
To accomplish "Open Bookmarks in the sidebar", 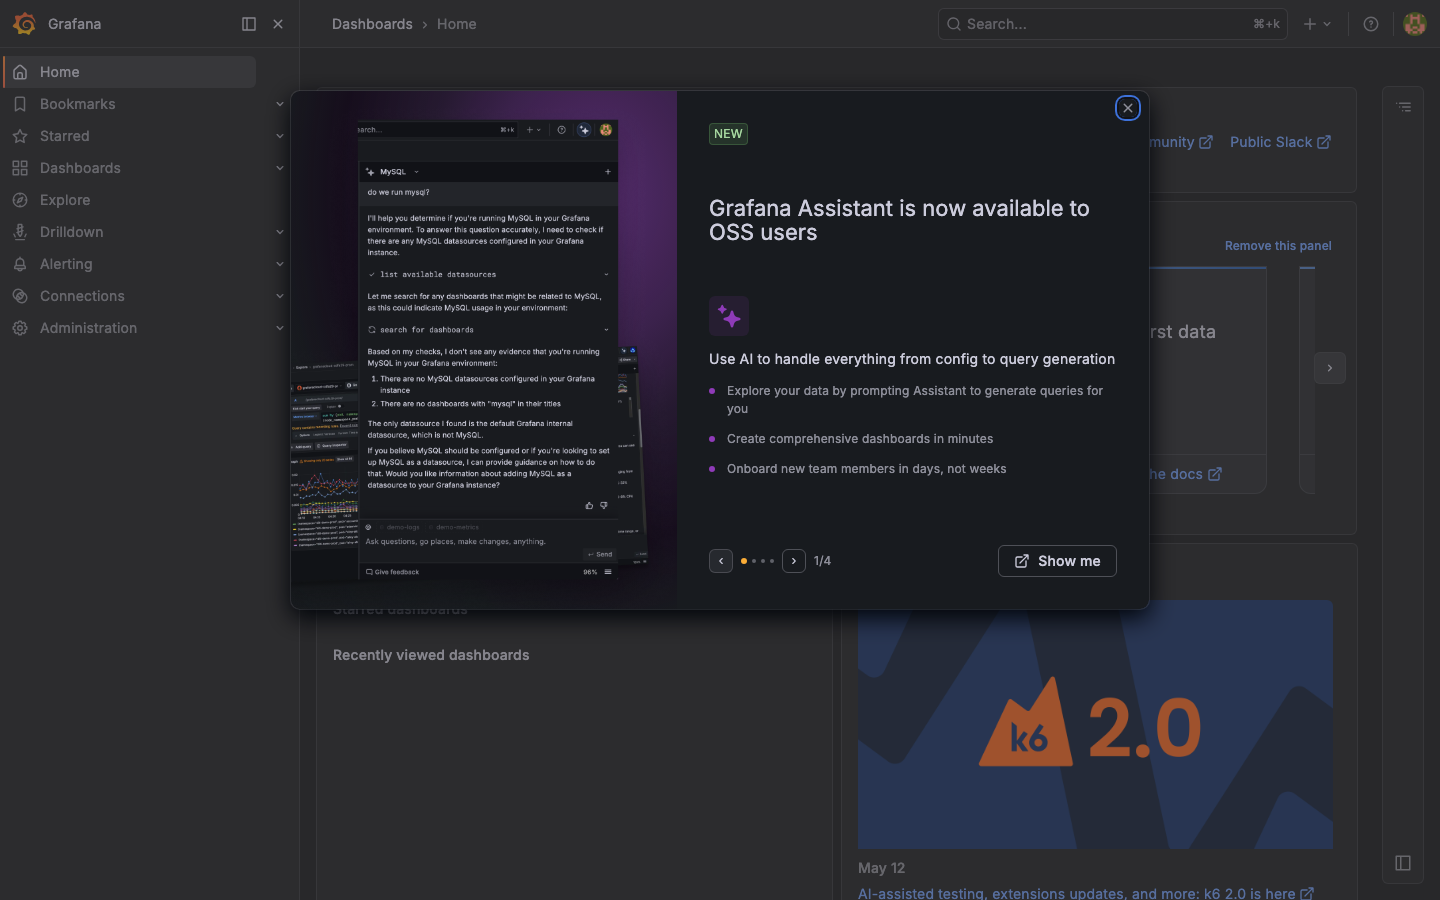I will (77, 104).
